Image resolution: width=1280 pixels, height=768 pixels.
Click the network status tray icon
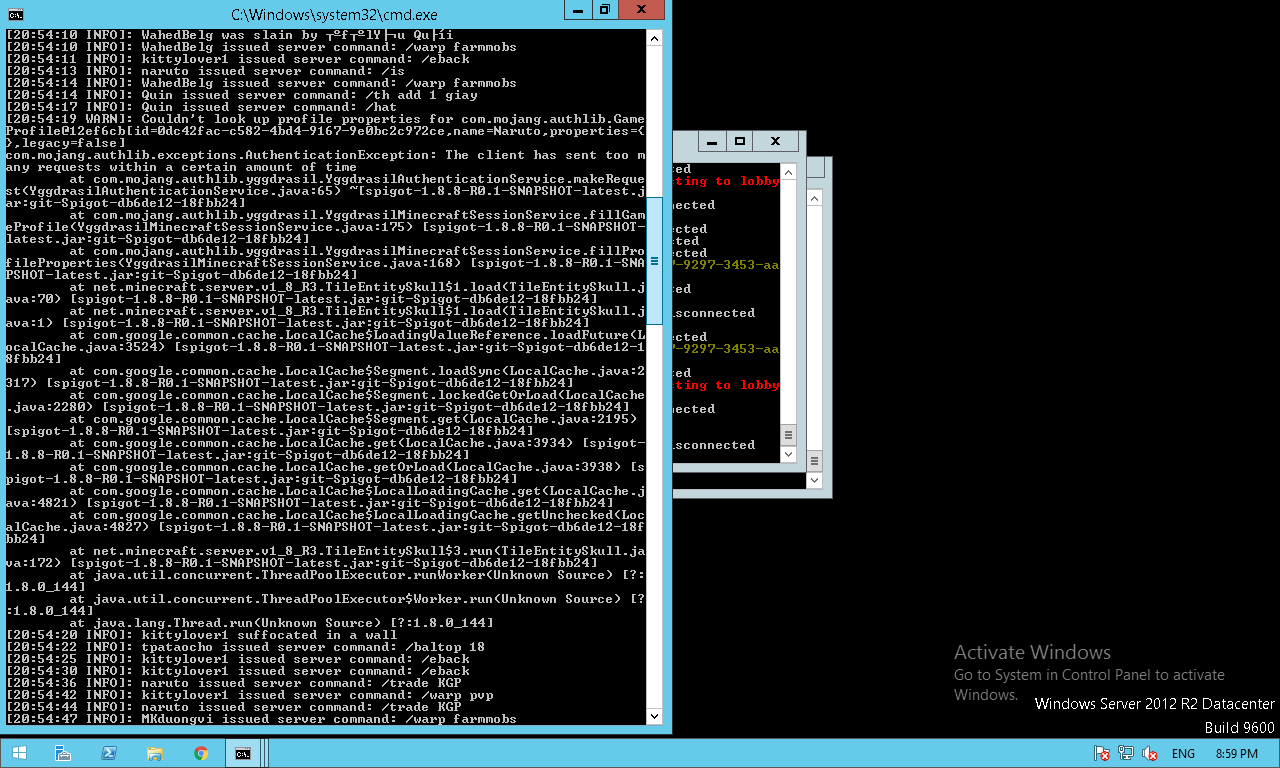tap(1126, 753)
